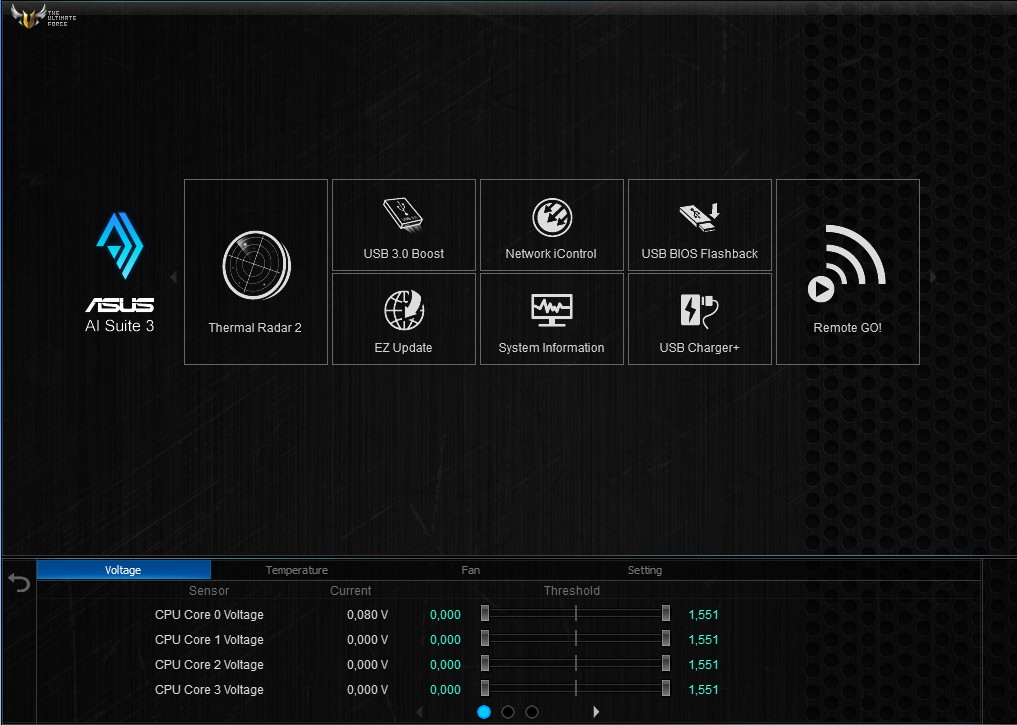Click the 0,080 V current reading
Screen dimensions: 1017x725
(368, 615)
